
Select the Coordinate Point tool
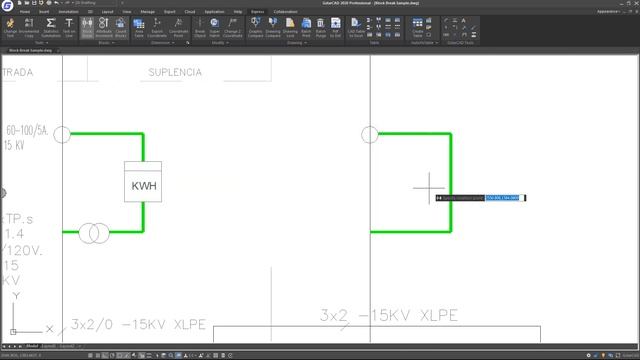pyautogui.click(x=178, y=28)
